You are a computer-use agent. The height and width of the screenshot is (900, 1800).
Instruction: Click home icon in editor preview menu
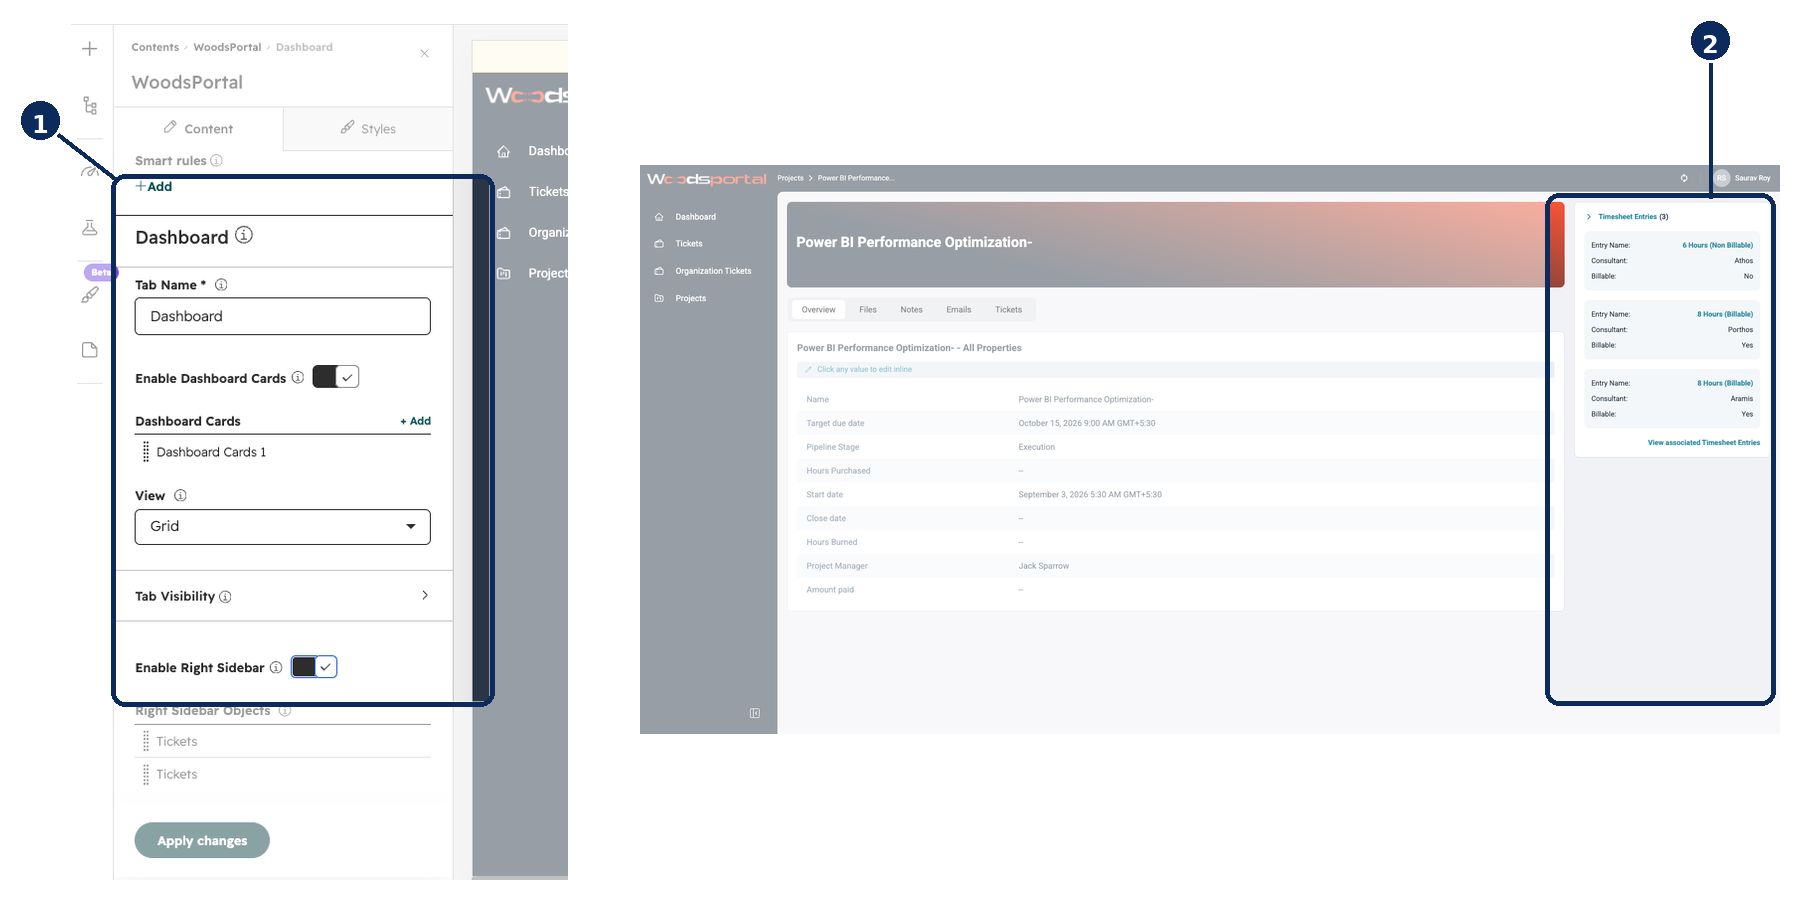point(504,151)
